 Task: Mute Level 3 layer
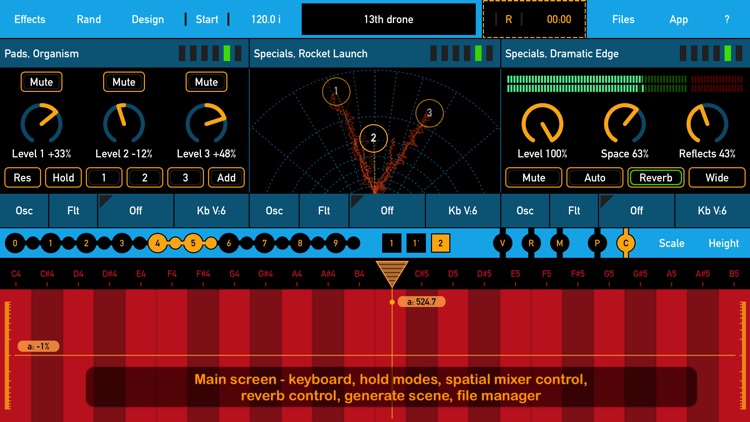(206, 82)
